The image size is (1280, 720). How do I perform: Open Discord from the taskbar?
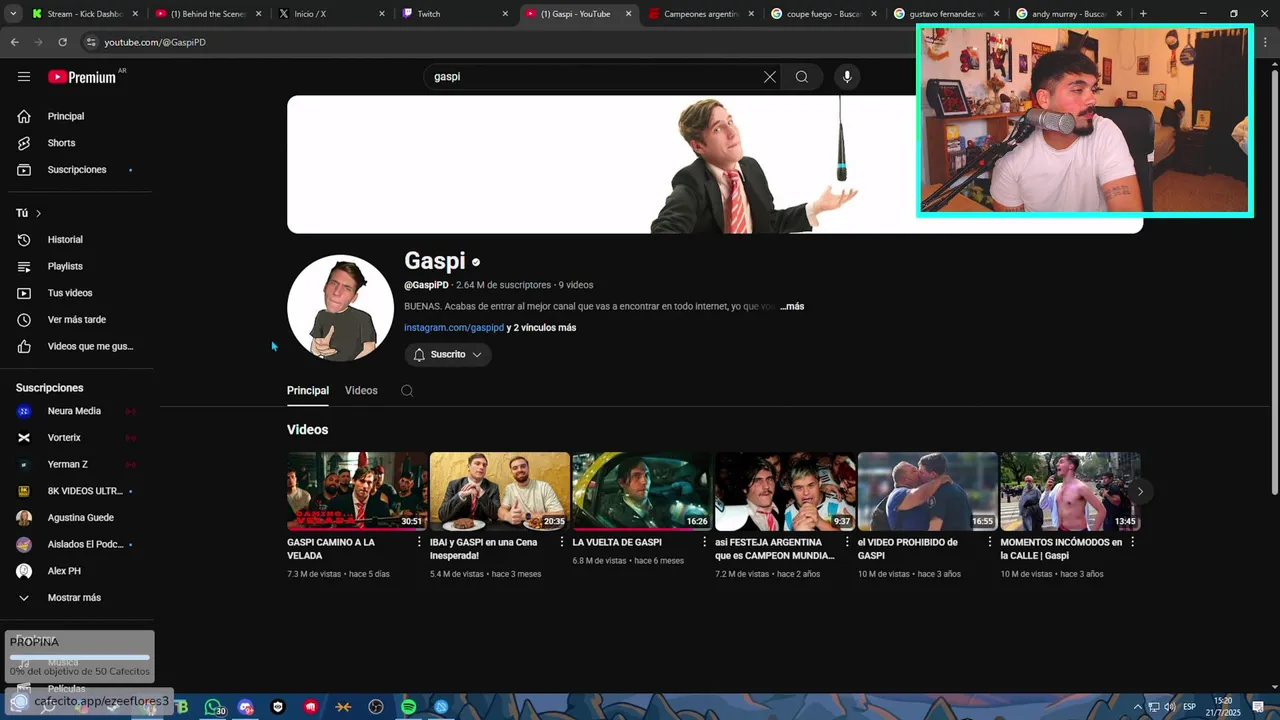246,707
